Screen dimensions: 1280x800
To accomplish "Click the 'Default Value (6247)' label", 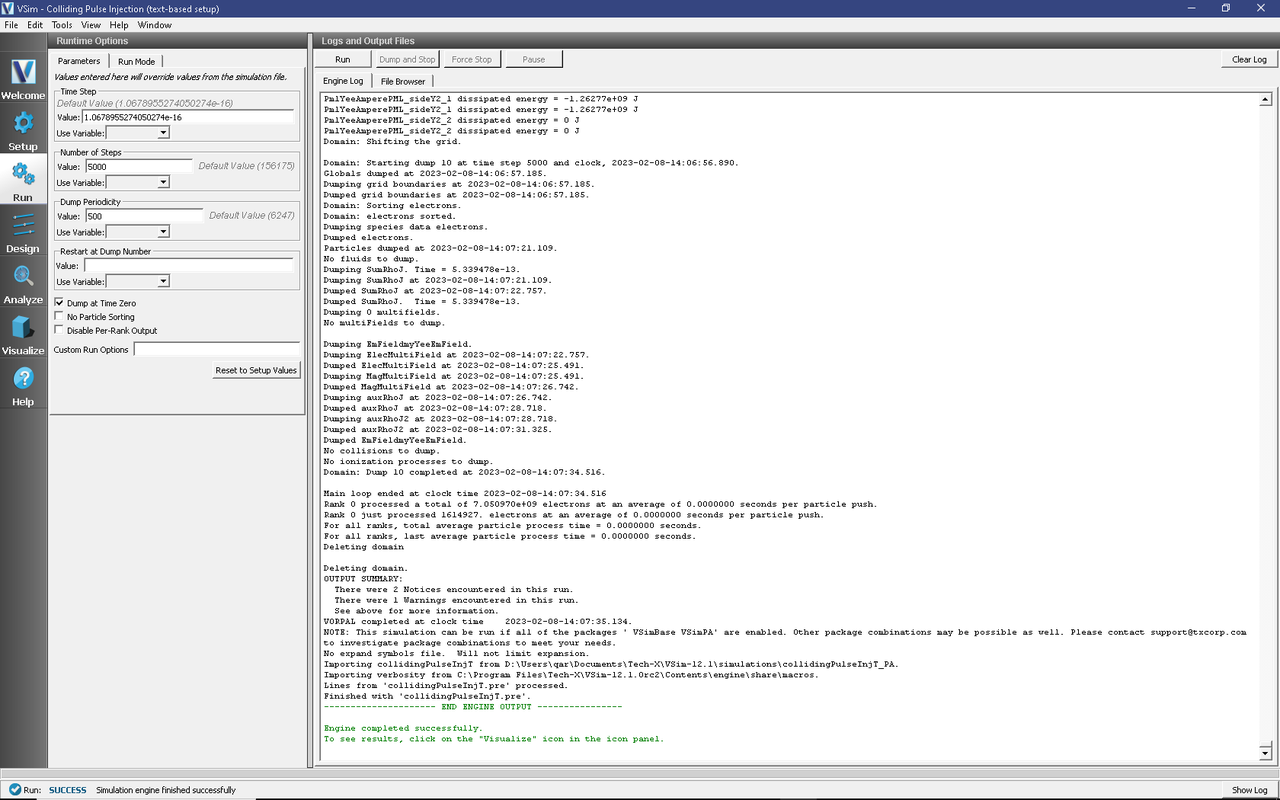I will click(x=252, y=216).
